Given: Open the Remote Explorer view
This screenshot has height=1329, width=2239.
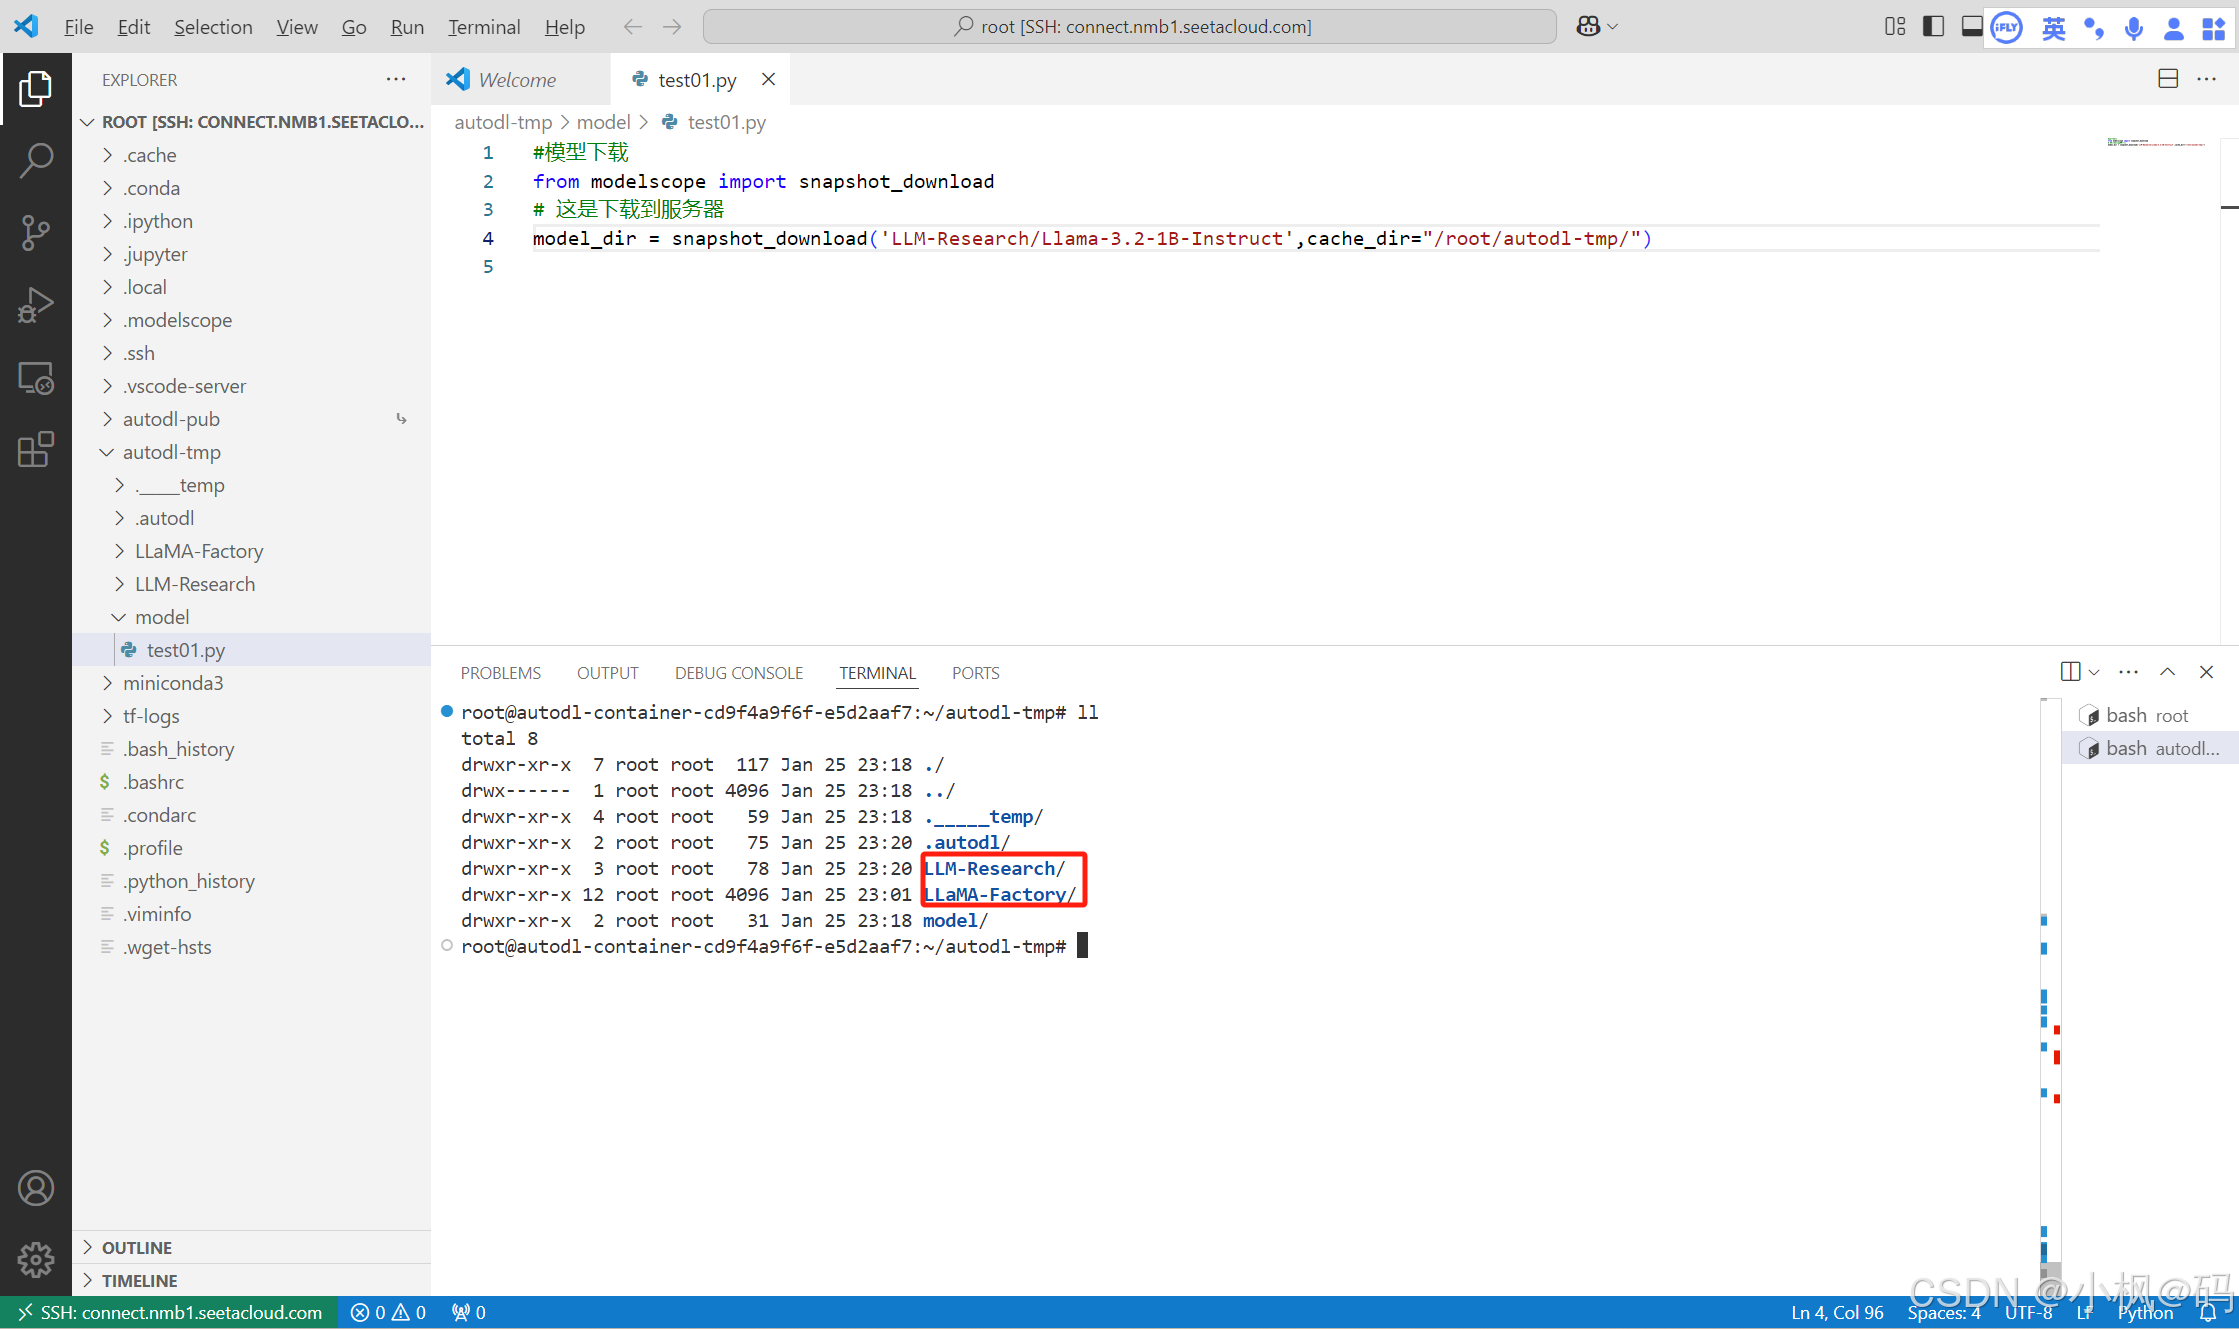Looking at the screenshot, I should point(36,378).
